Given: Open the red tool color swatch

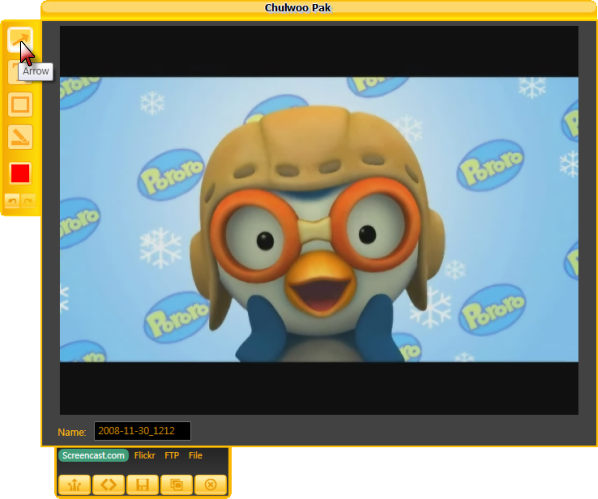Looking at the screenshot, I should tap(20, 173).
